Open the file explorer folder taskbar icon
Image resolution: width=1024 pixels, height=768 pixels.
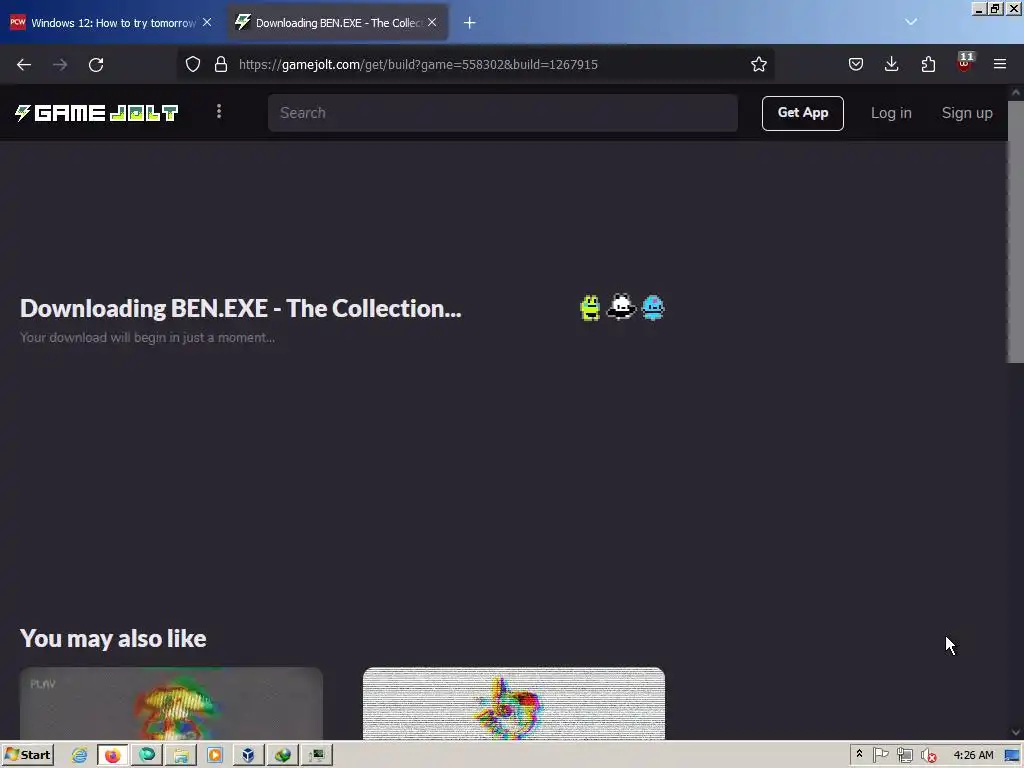point(181,755)
